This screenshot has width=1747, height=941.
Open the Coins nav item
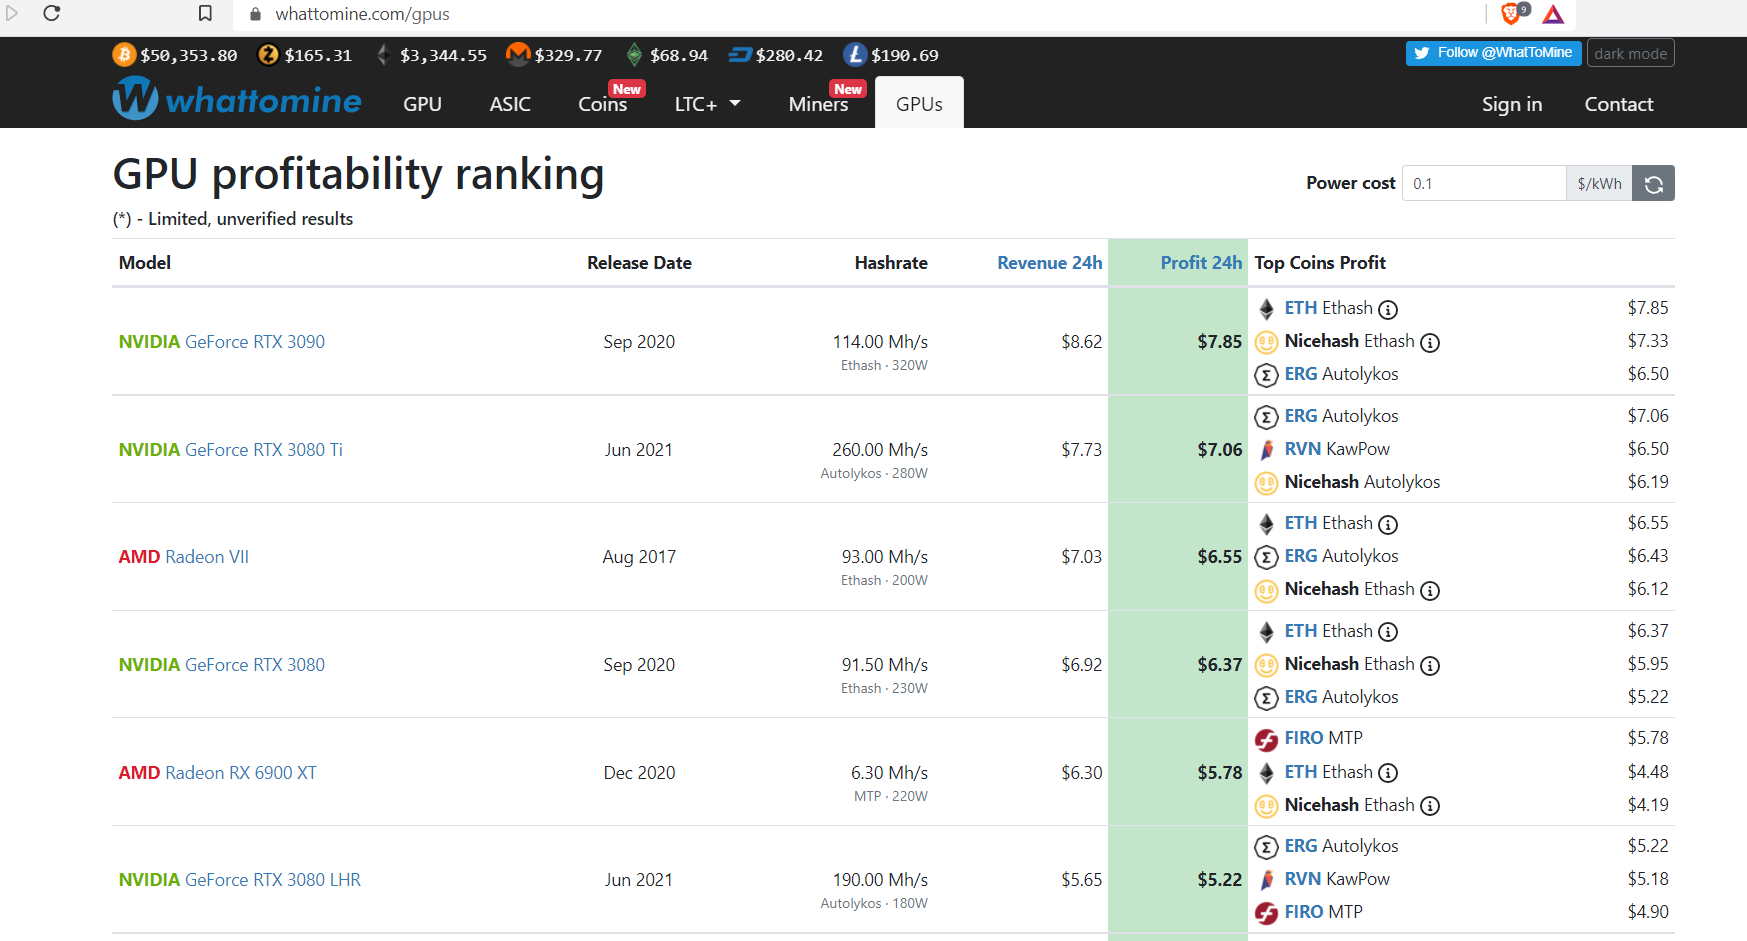coord(603,104)
